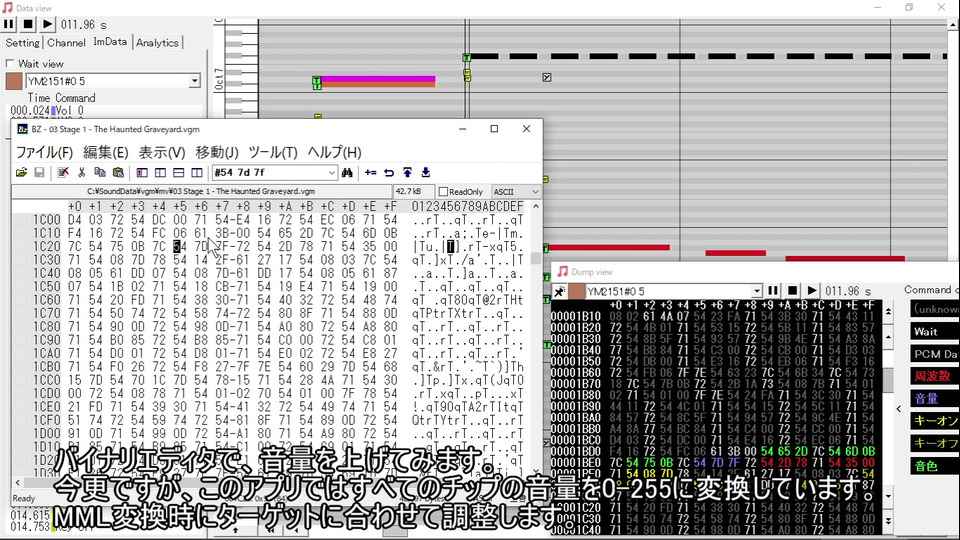Switch to the Setting tab
Viewport: 960px width, 540px height.
tap(22, 43)
